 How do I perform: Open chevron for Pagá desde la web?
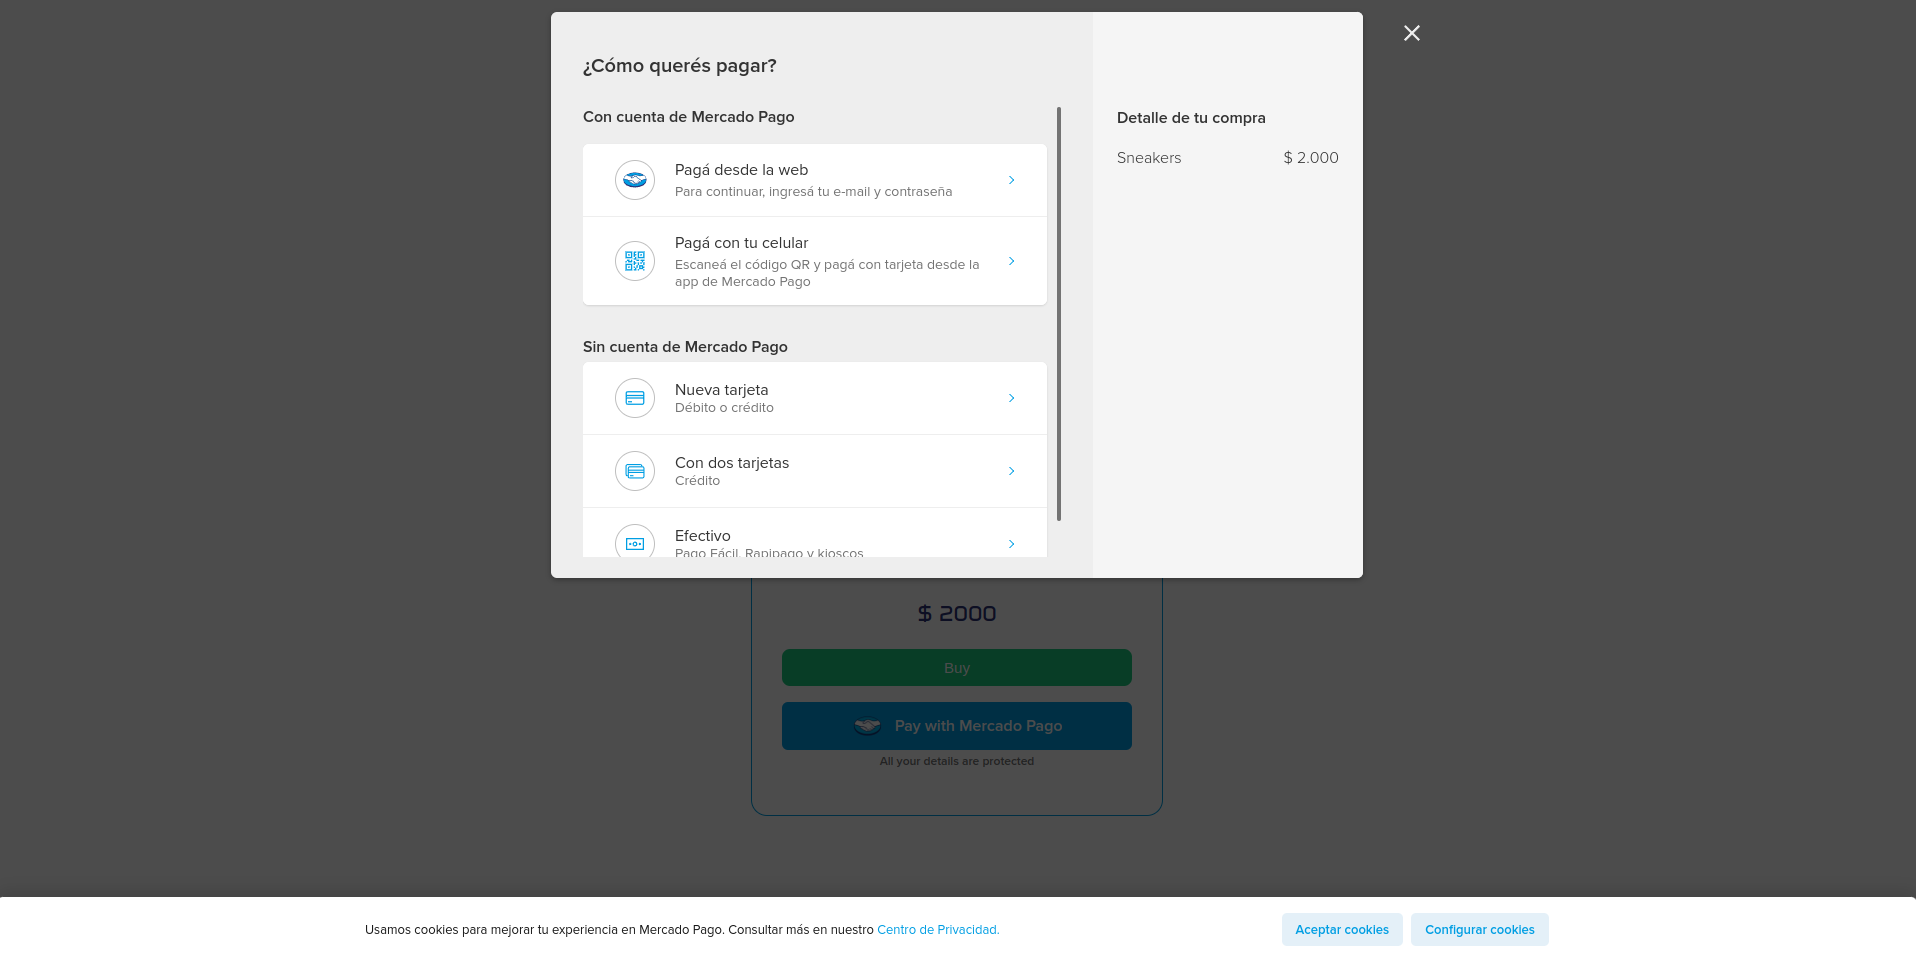click(x=1012, y=180)
